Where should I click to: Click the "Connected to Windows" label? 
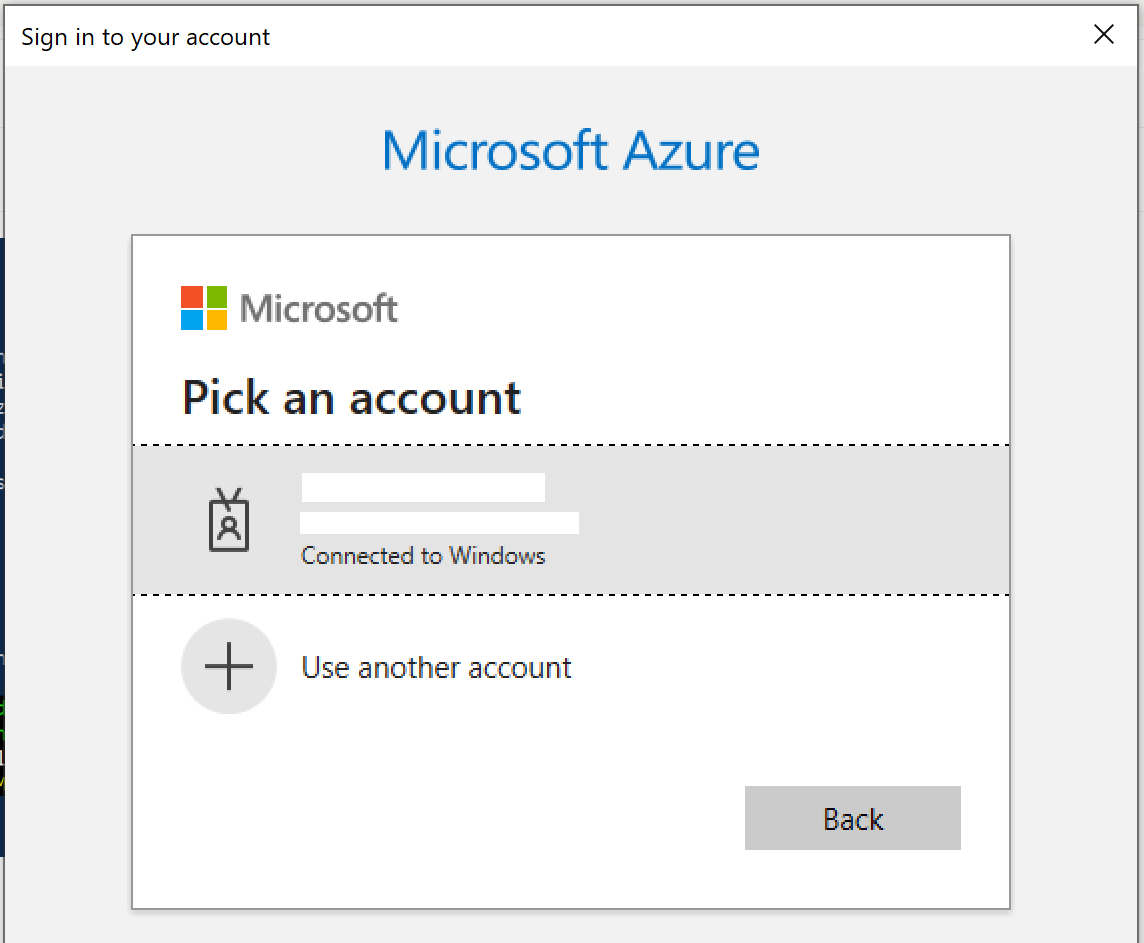(423, 556)
